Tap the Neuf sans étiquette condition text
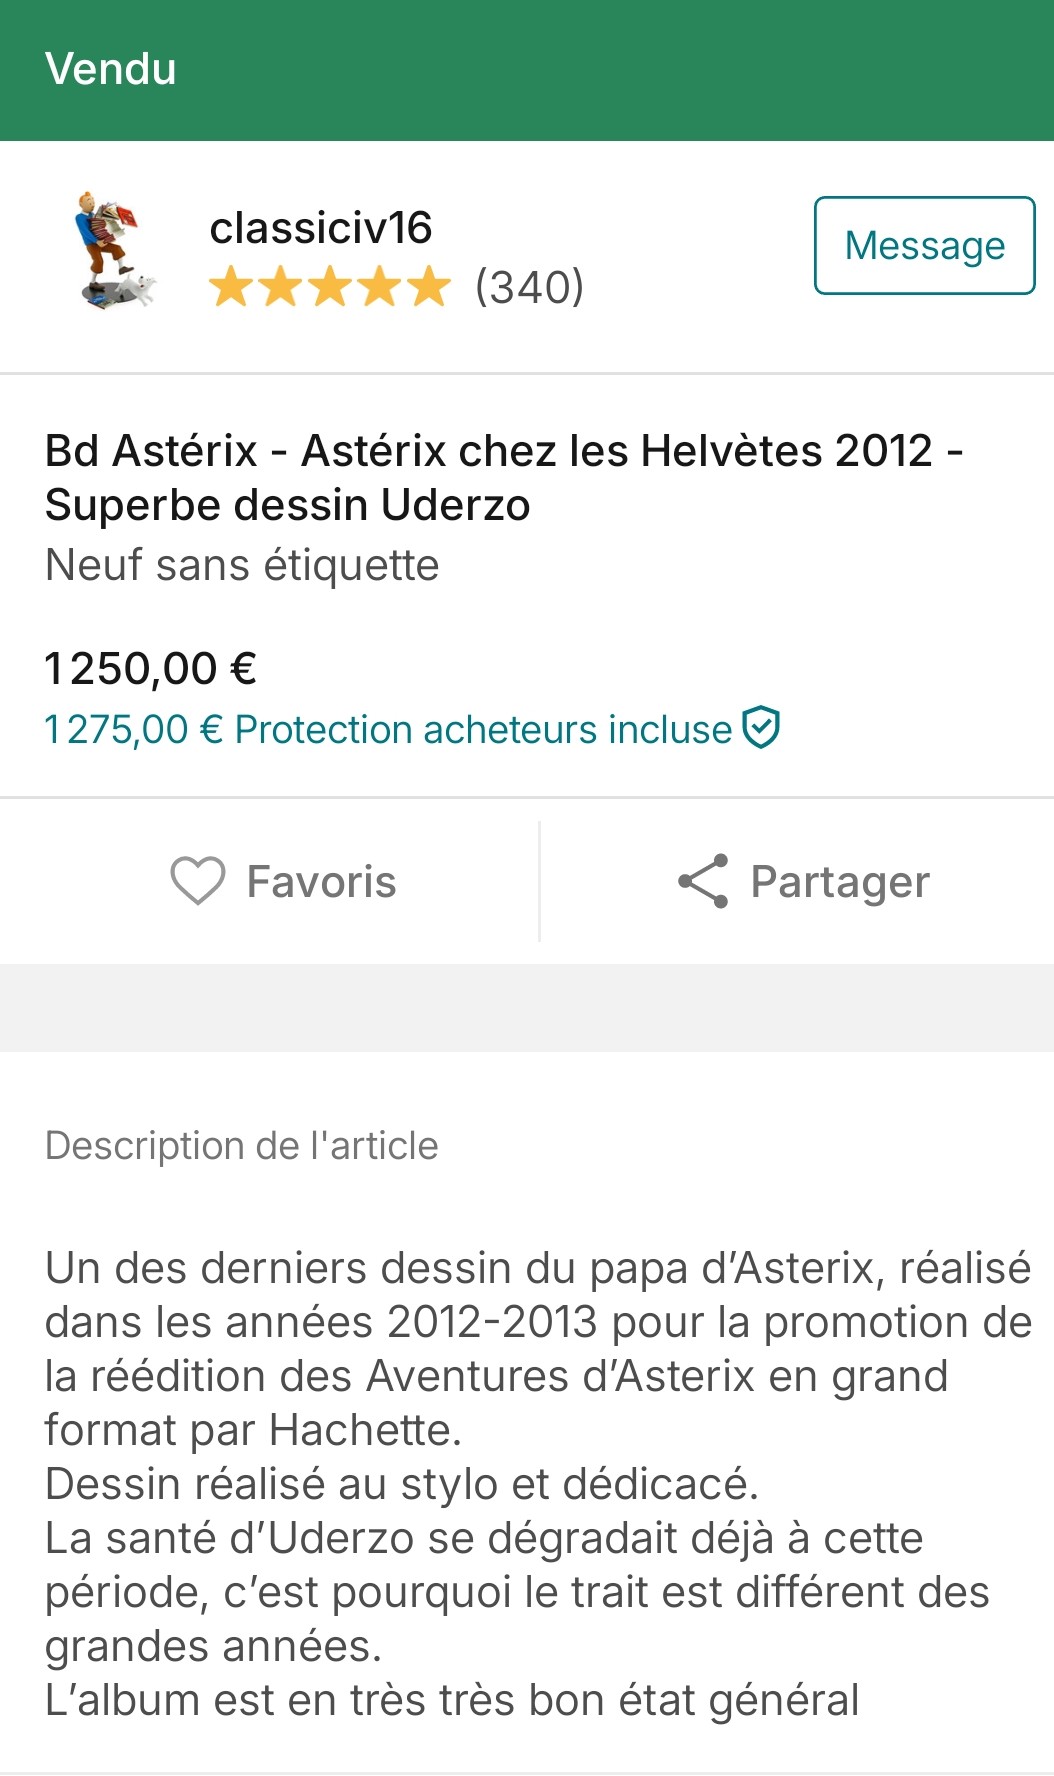This screenshot has width=1054, height=1776. click(x=242, y=565)
